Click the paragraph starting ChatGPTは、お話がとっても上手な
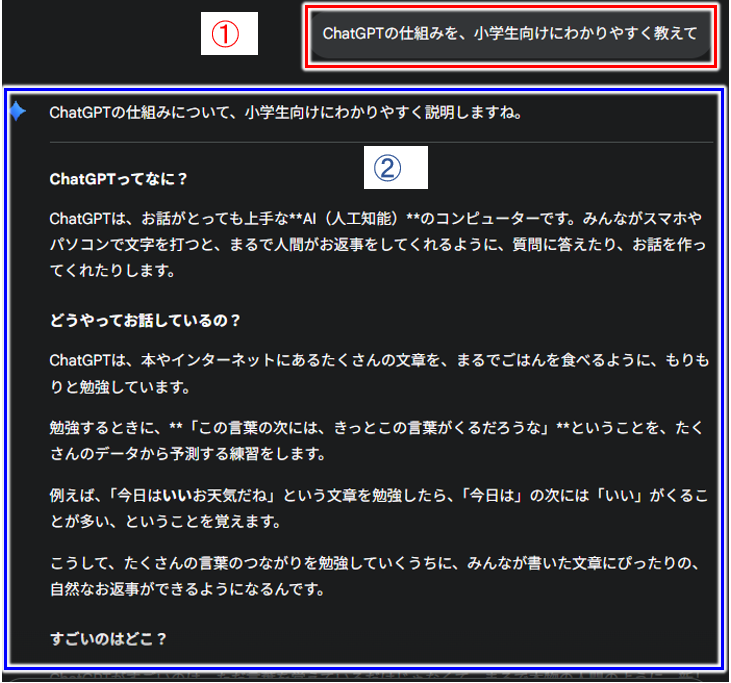 [x=378, y=244]
